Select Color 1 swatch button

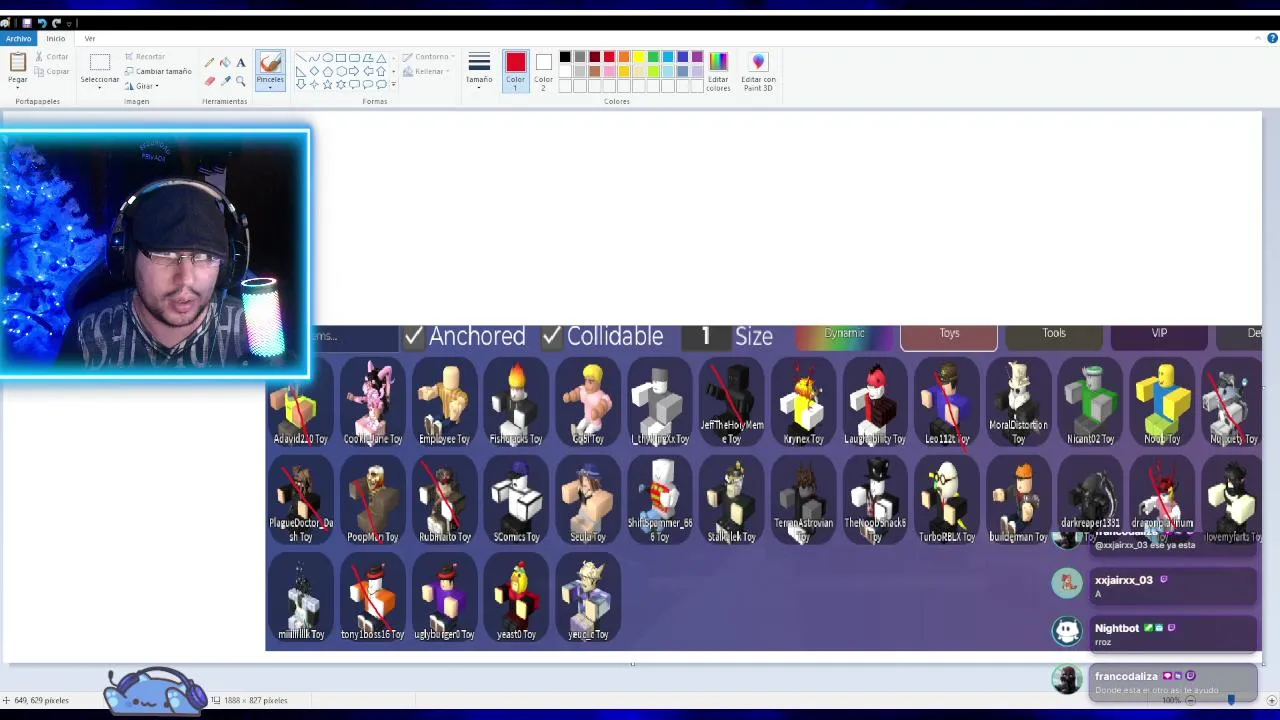click(x=515, y=71)
